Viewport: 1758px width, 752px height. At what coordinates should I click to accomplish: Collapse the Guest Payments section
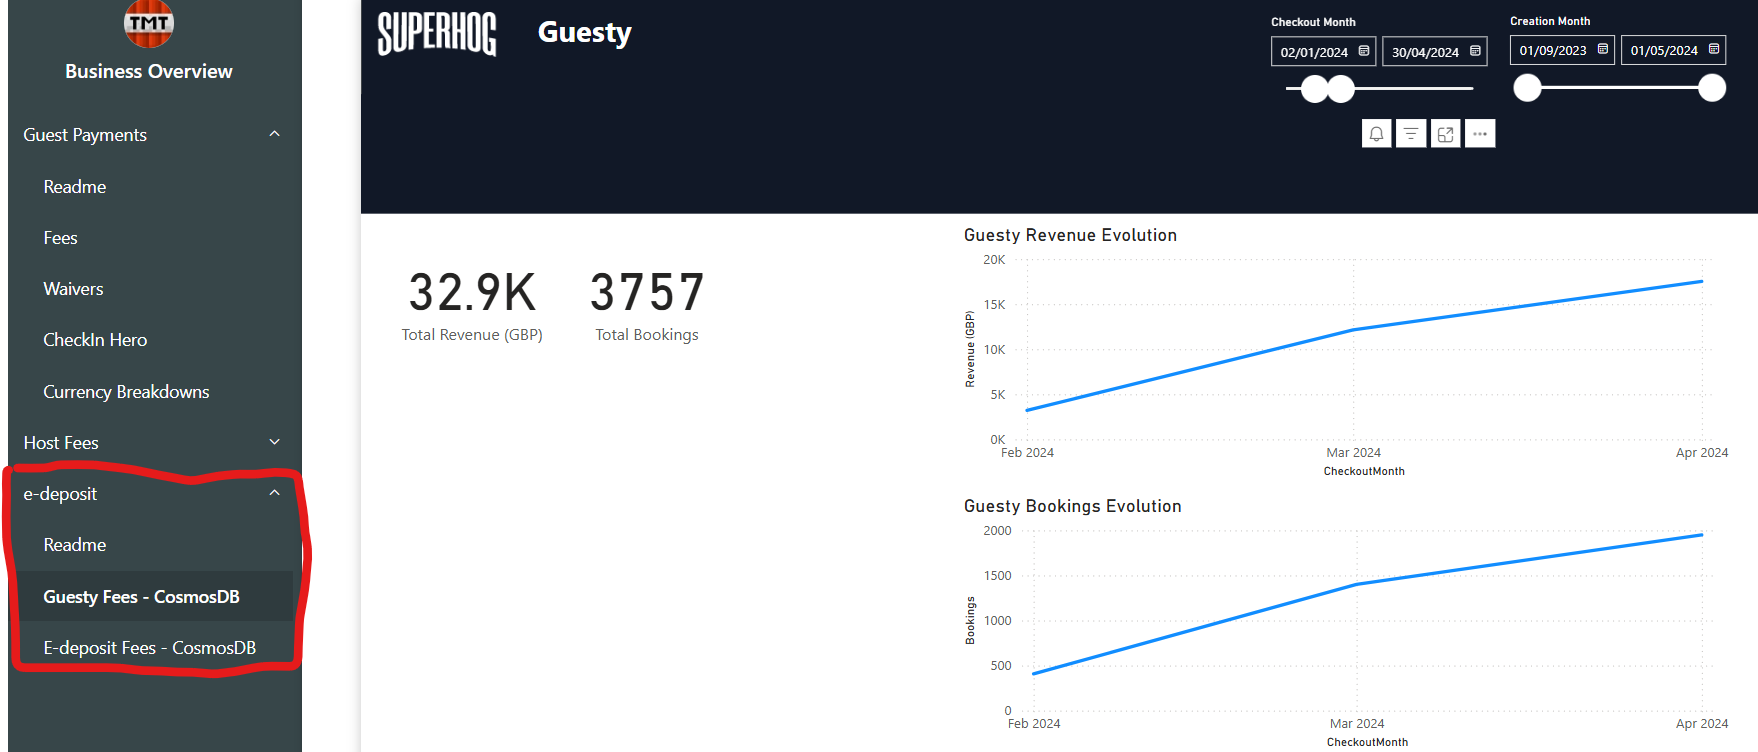(x=274, y=134)
